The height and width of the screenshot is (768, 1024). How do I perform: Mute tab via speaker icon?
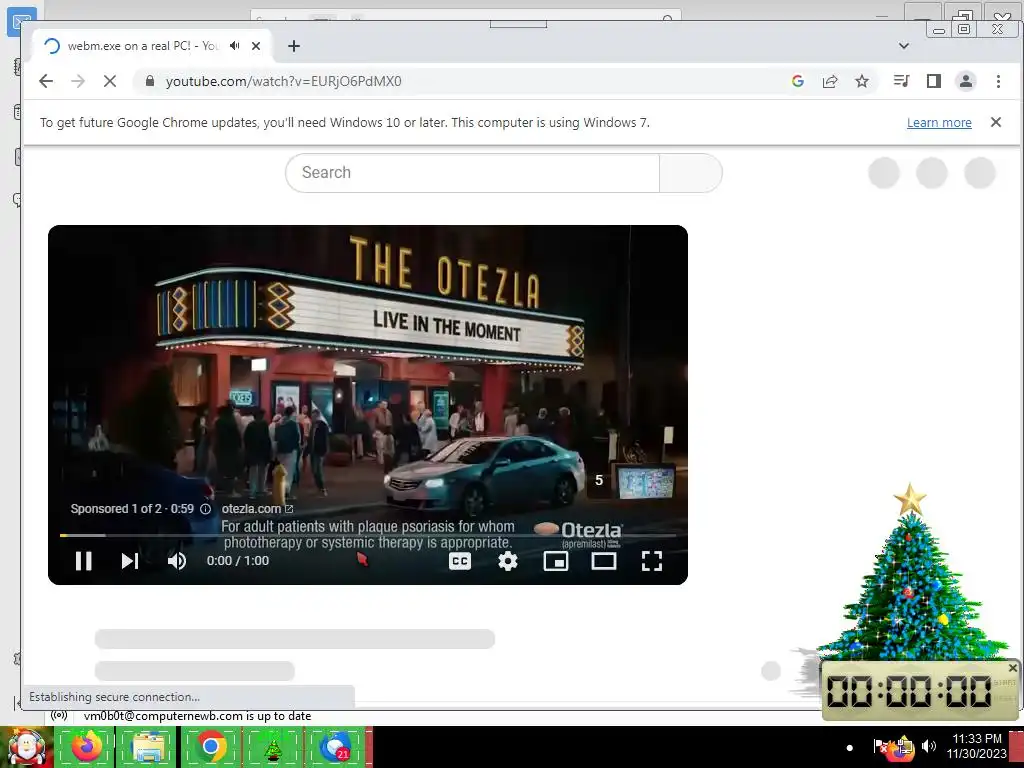[235, 46]
